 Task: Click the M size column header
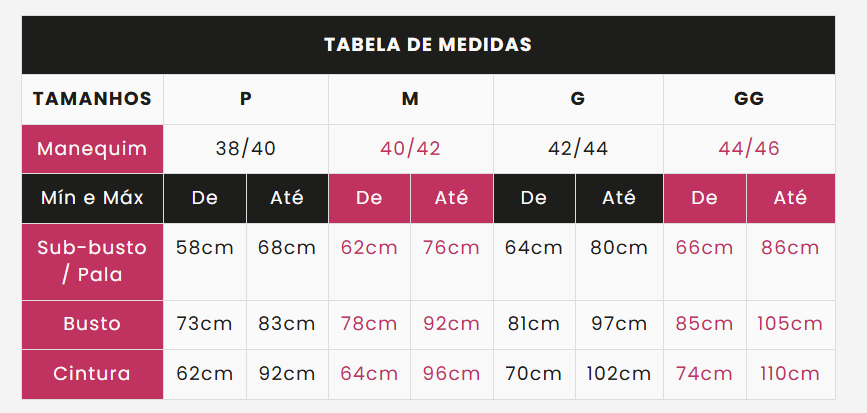click(411, 99)
